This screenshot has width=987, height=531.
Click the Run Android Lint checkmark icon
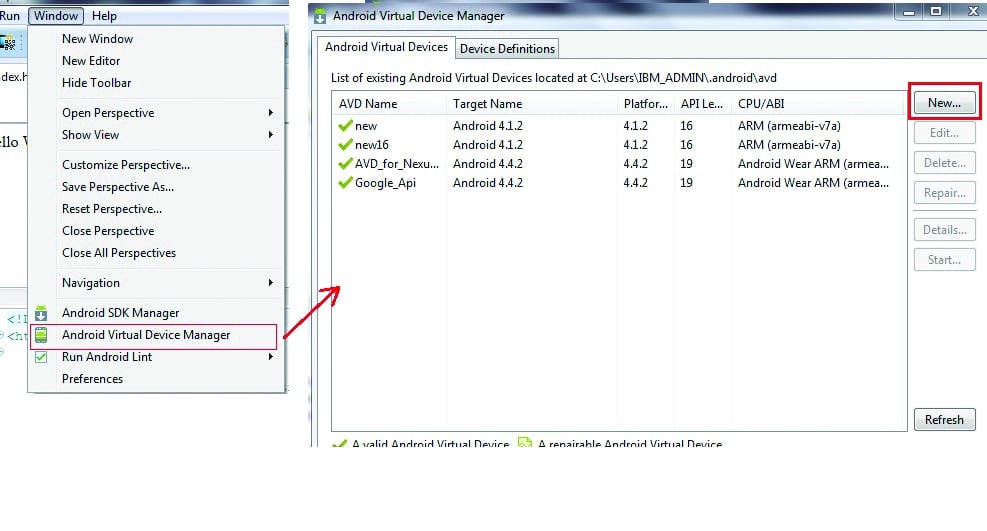pyautogui.click(x=41, y=357)
